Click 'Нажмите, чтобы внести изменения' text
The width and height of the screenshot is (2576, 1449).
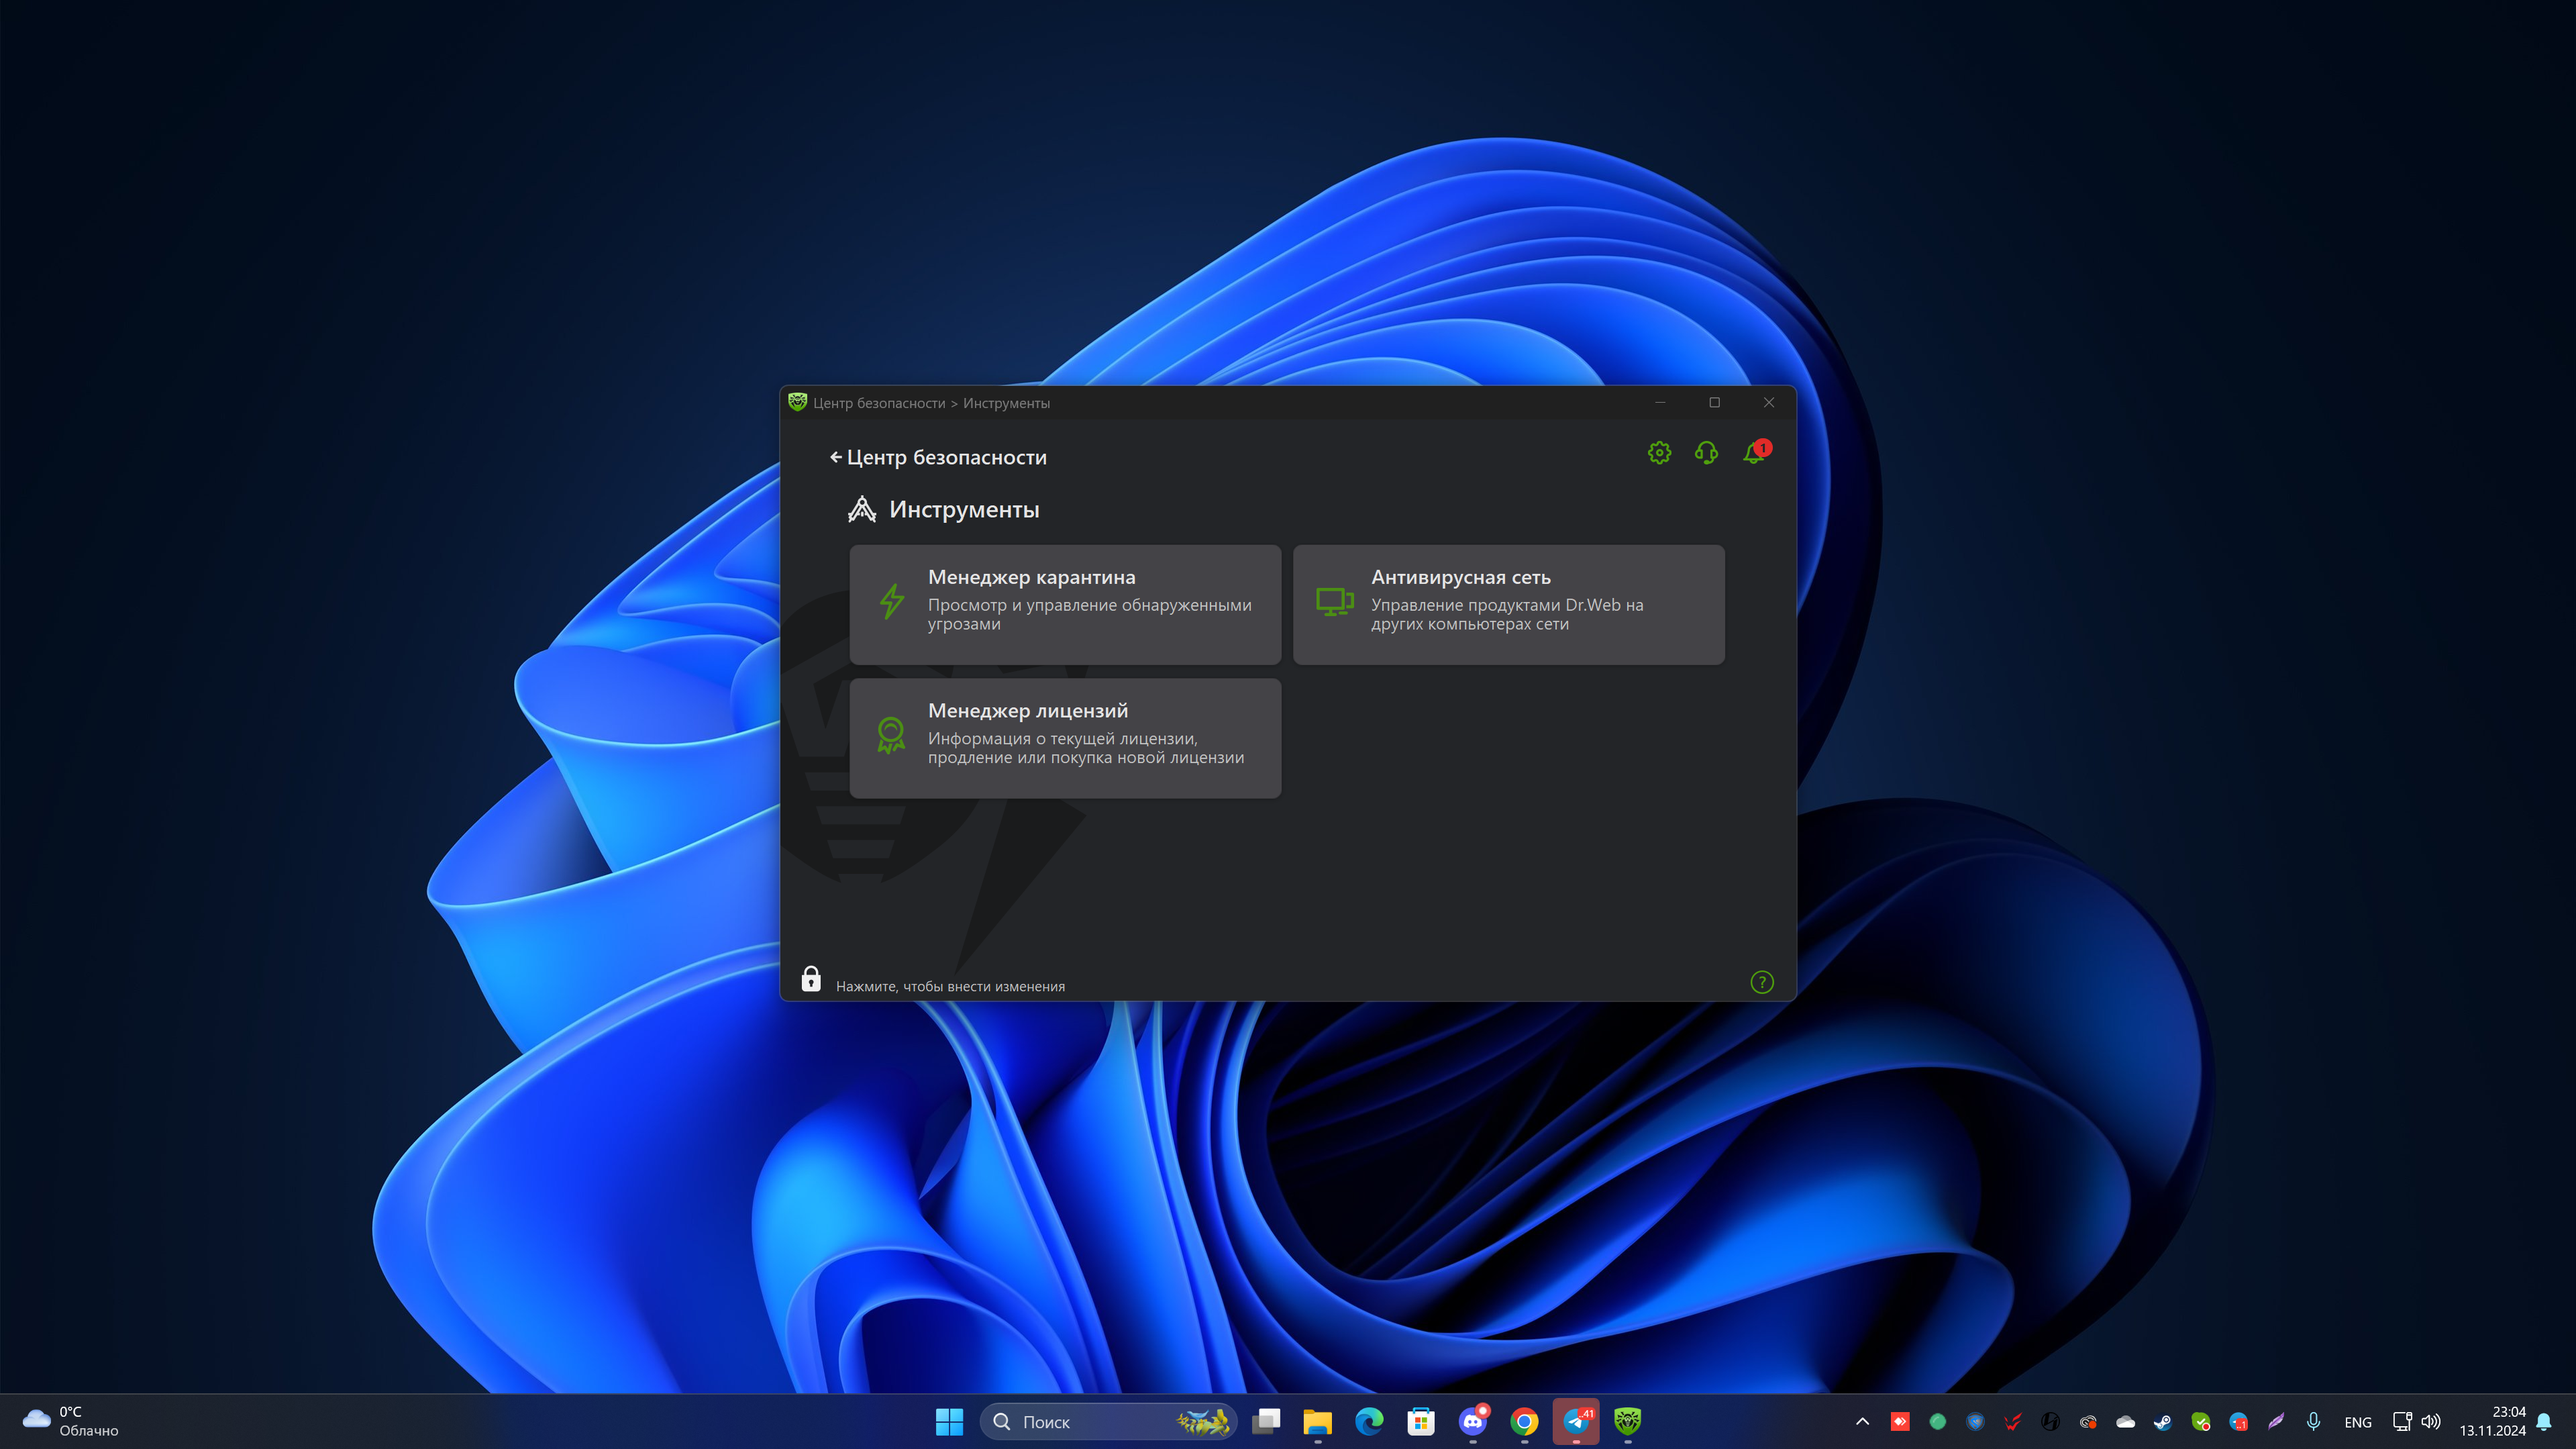pyautogui.click(x=950, y=986)
